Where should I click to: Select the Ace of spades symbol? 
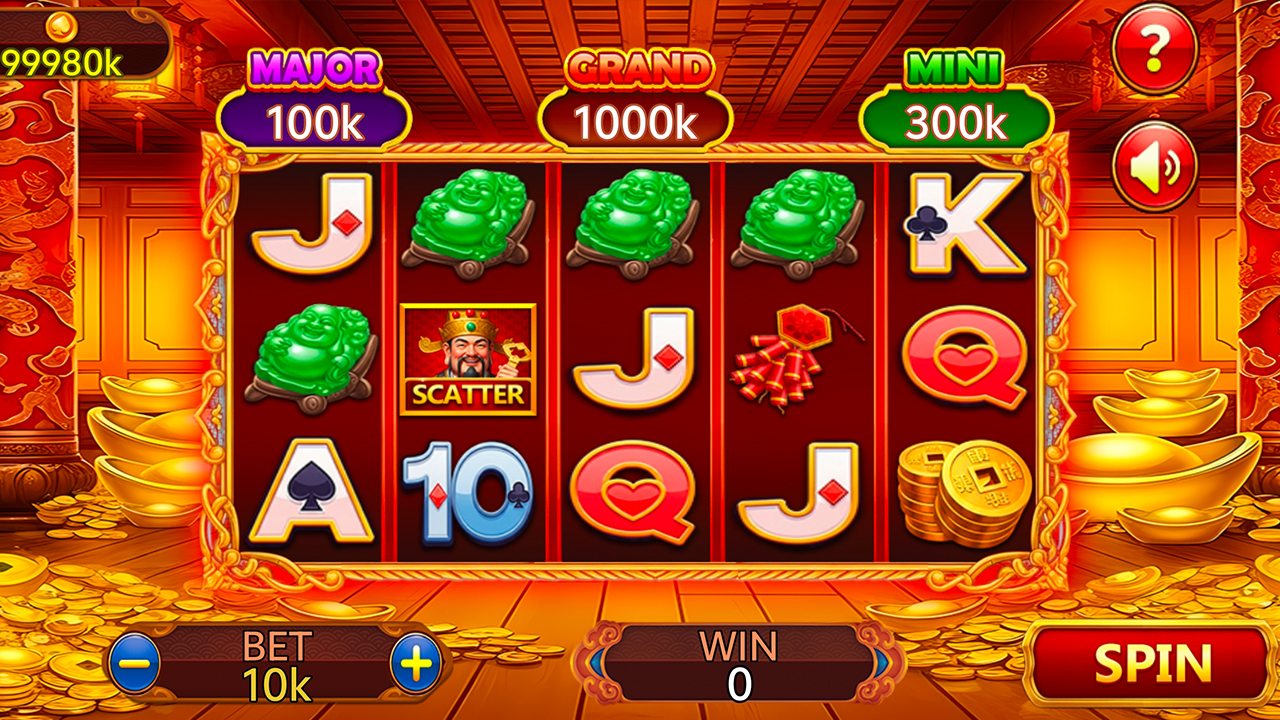[x=311, y=492]
